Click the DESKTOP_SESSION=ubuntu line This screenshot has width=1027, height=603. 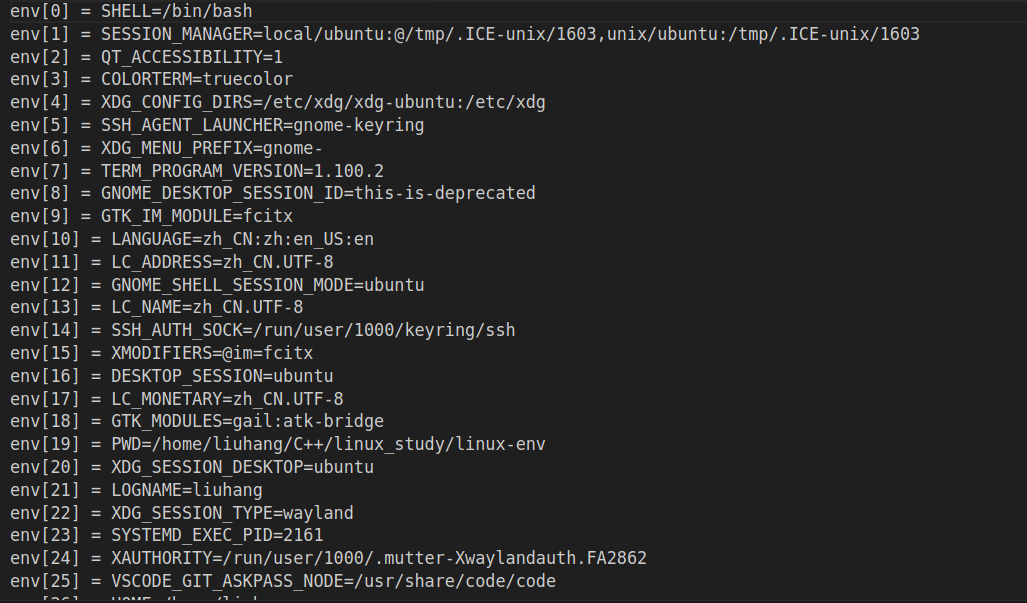[x=172, y=376]
